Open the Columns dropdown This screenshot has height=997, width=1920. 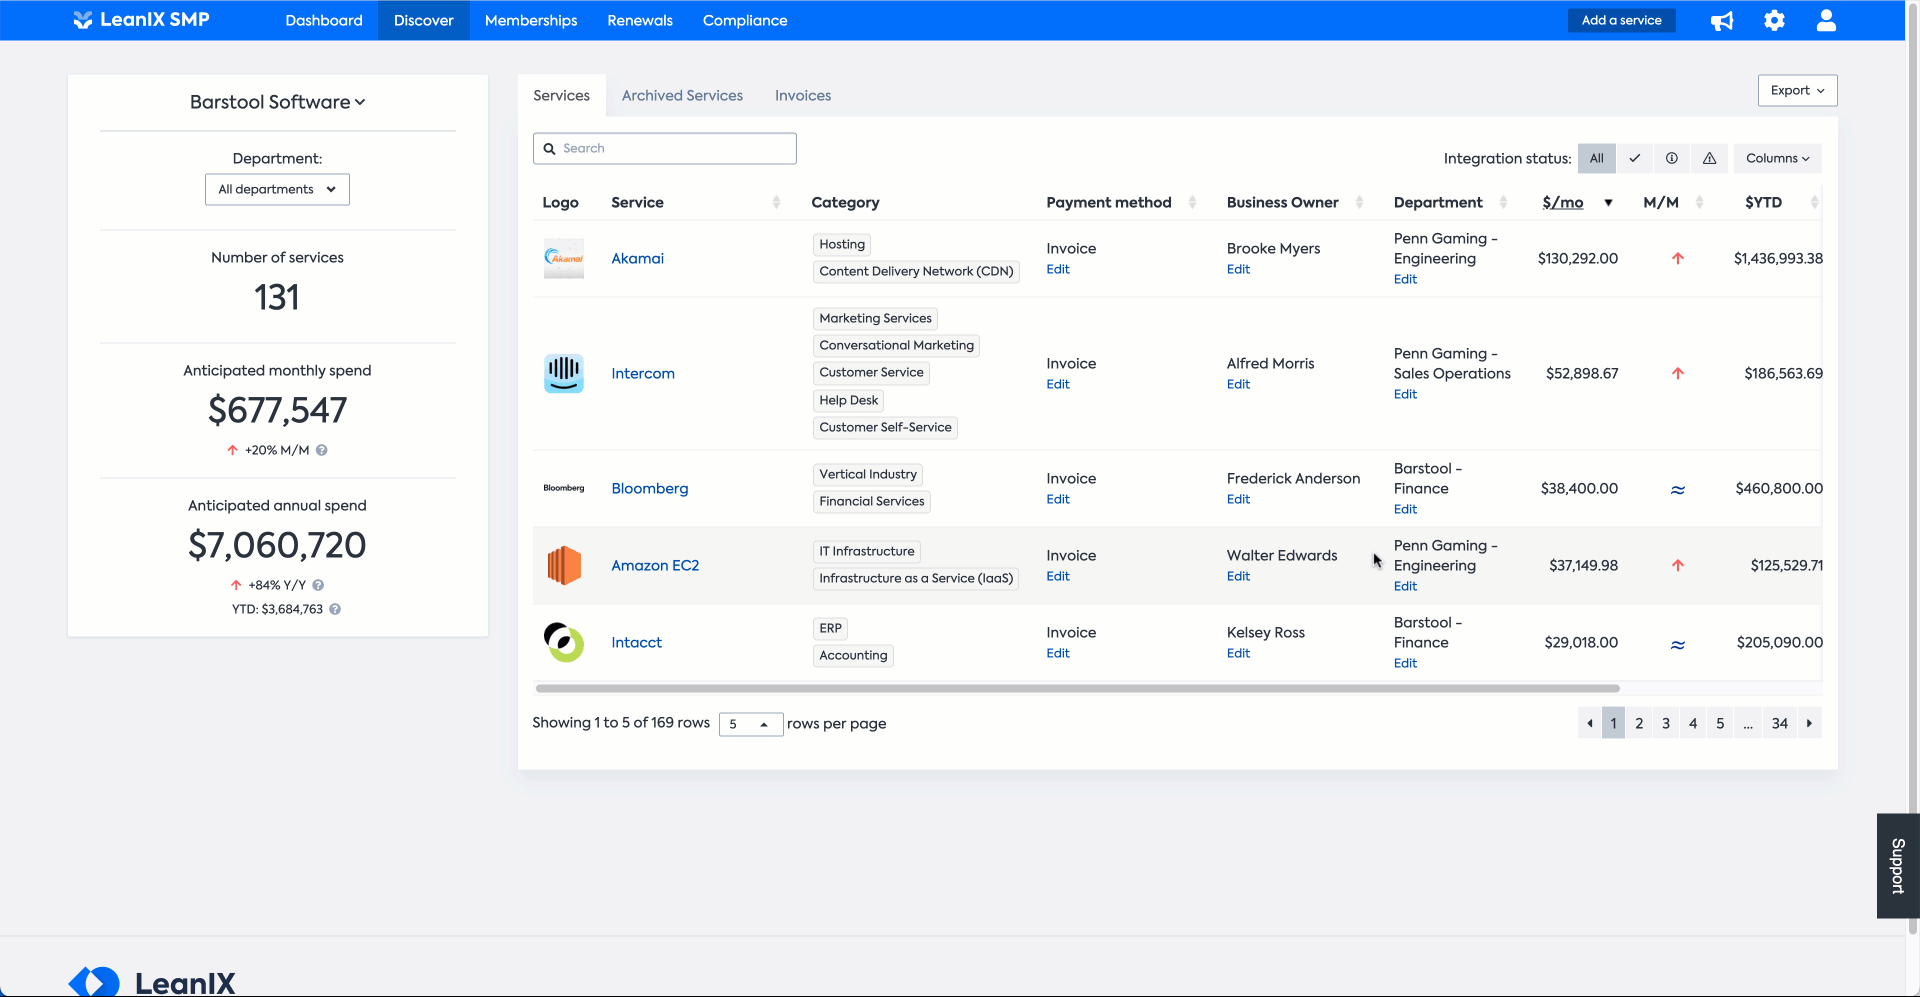pos(1777,158)
